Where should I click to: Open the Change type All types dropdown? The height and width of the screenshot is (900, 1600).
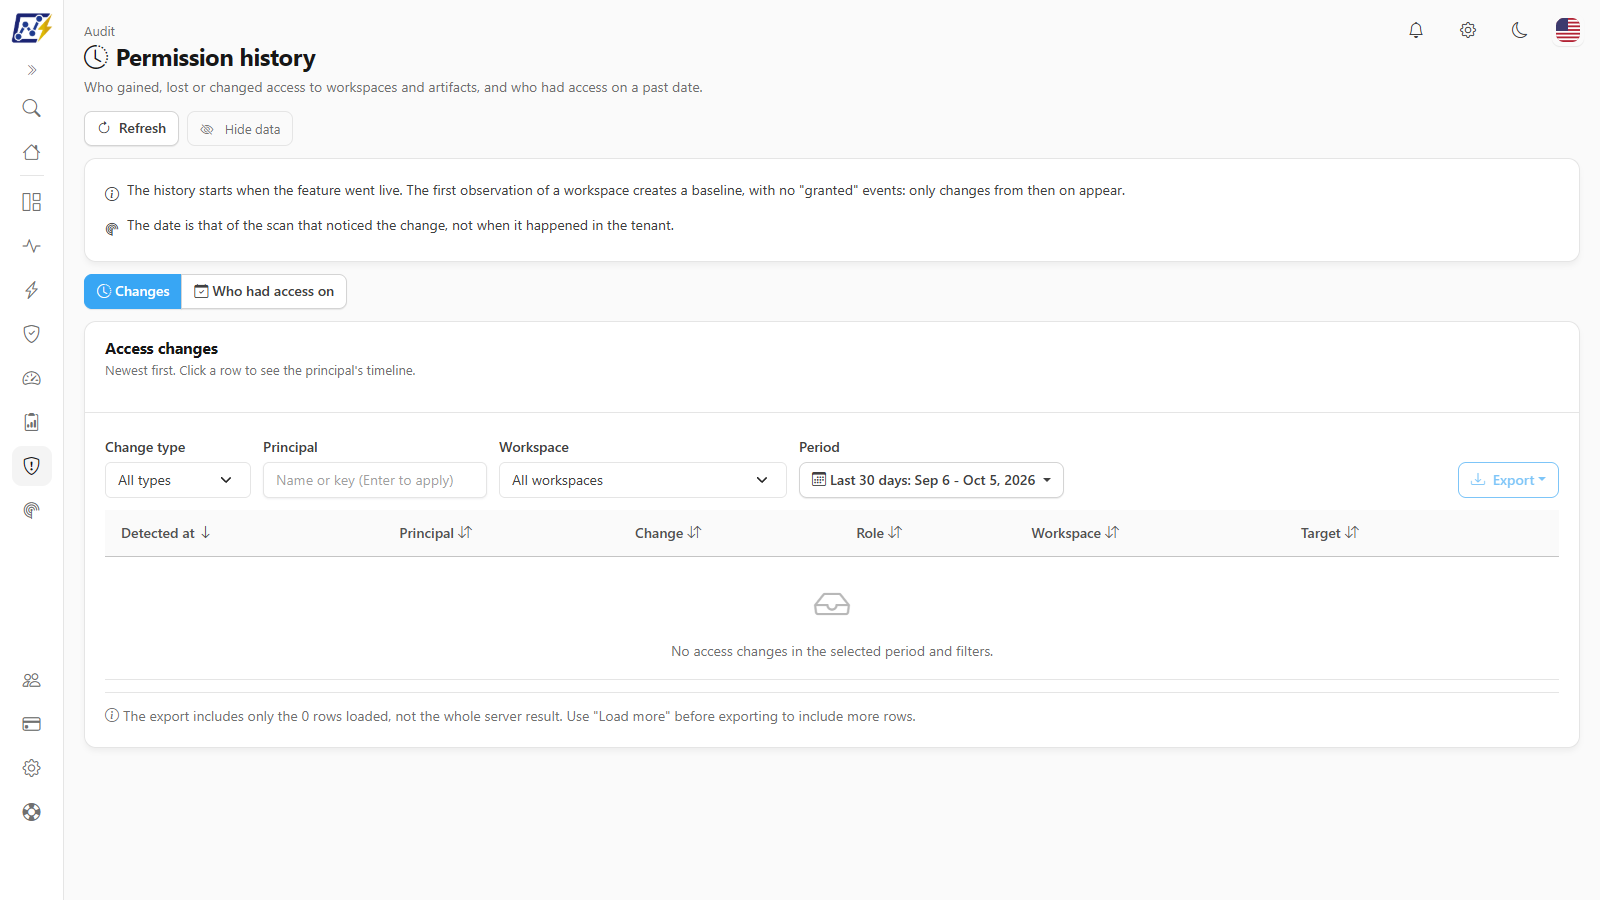[x=176, y=480]
